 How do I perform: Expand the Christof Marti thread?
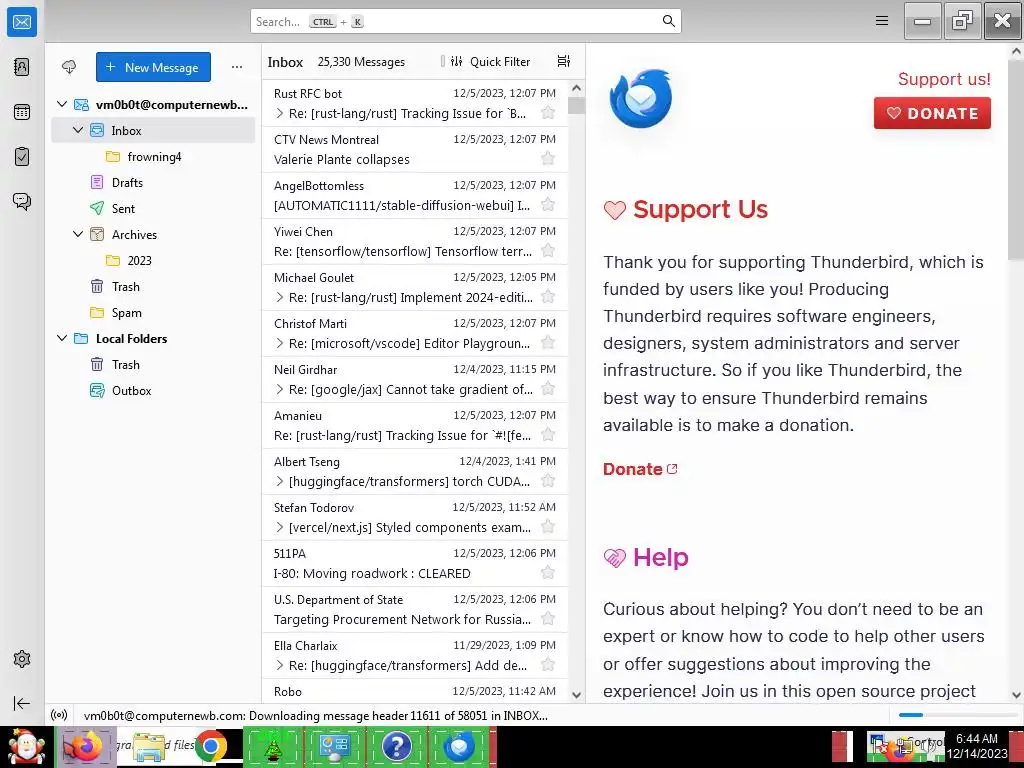pyautogui.click(x=280, y=344)
